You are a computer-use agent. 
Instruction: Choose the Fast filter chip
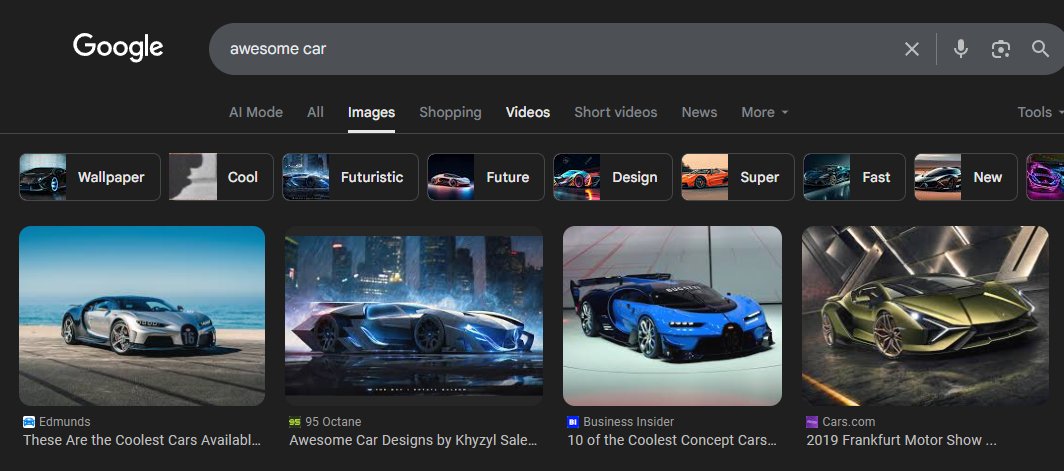pyautogui.click(x=854, y=177)
